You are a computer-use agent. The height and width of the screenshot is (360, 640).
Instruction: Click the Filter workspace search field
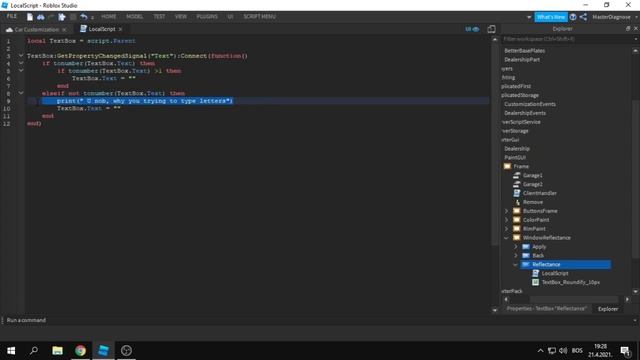pyautogui.click(x=567, y=39)
